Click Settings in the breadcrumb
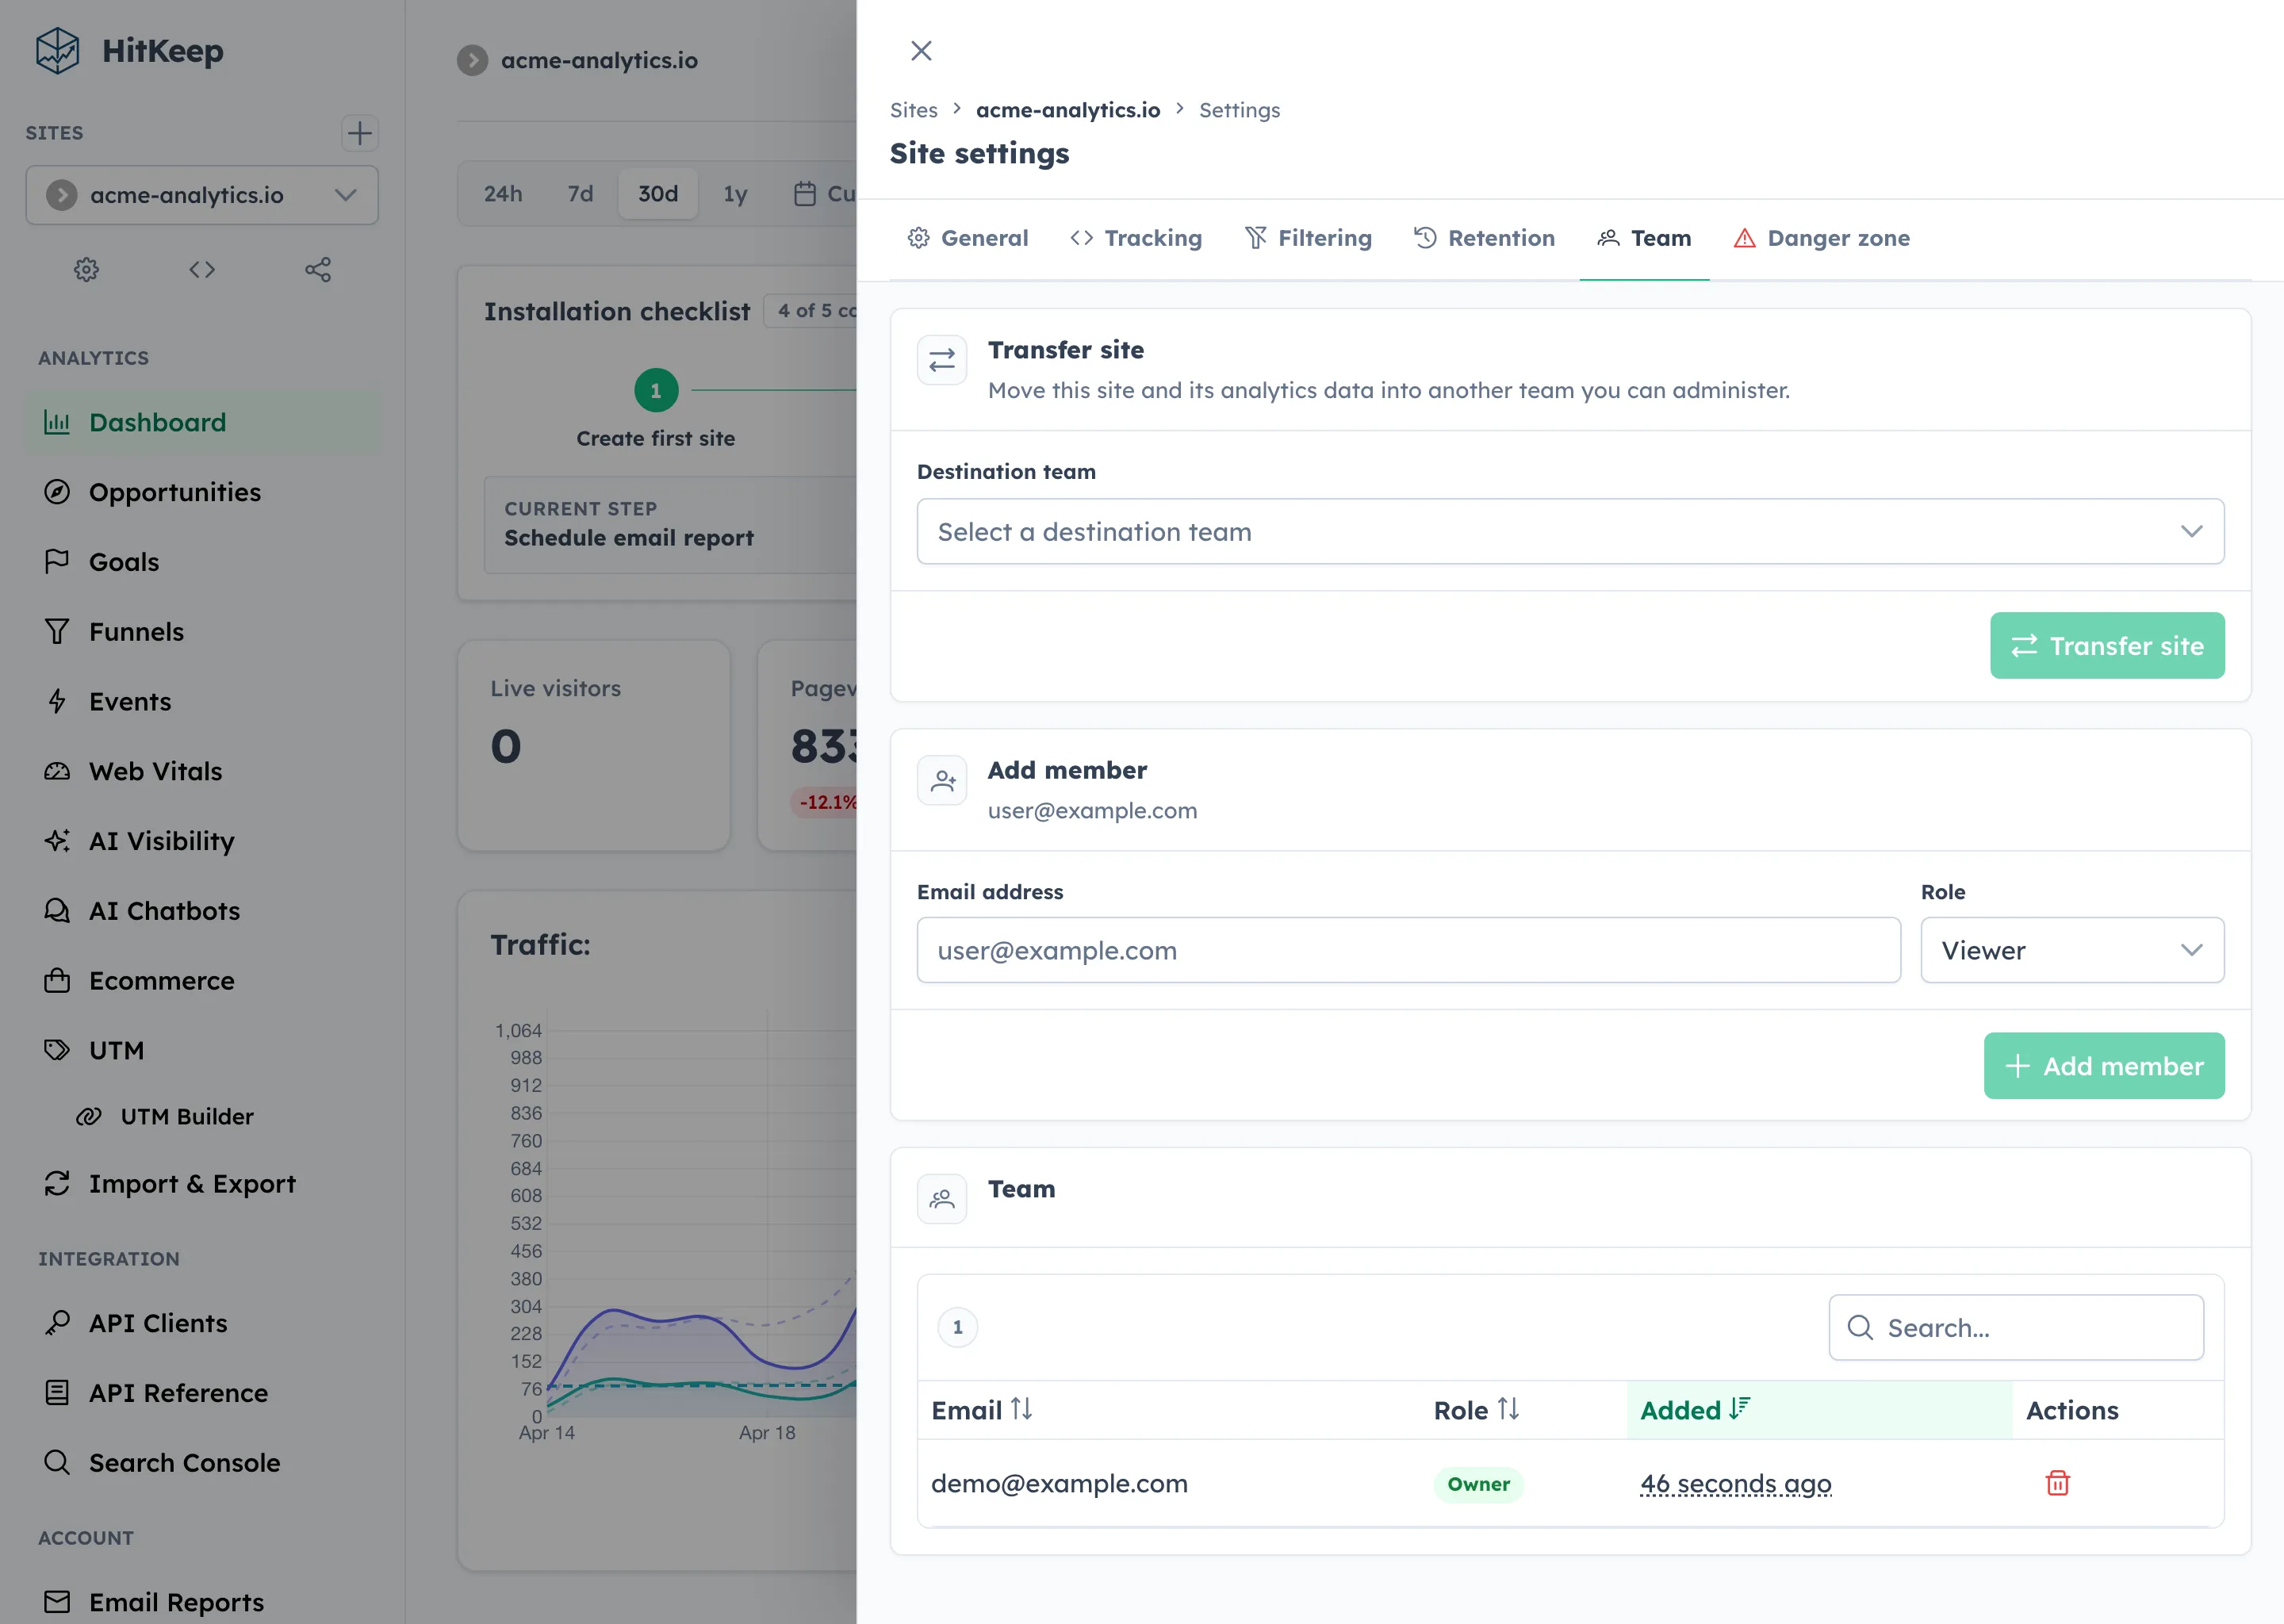This screenshot has height=1624, width=2284. point(1239,110)
